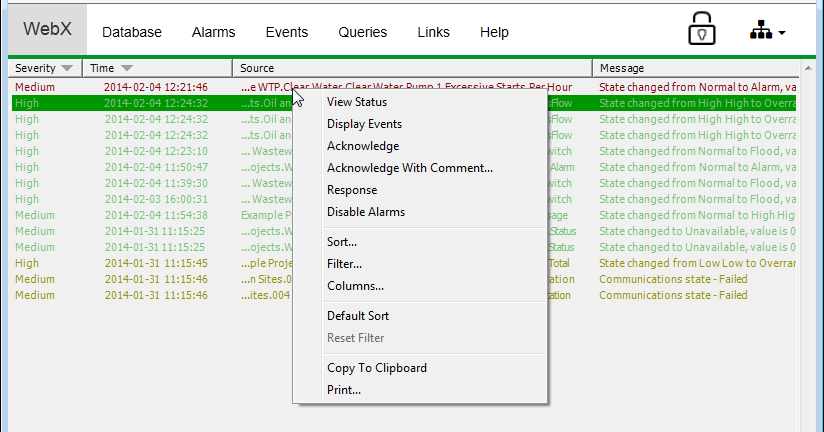This screenshot has height=432, width=824.
Task: Click the padlock security icon
Action: coord(703,31)
